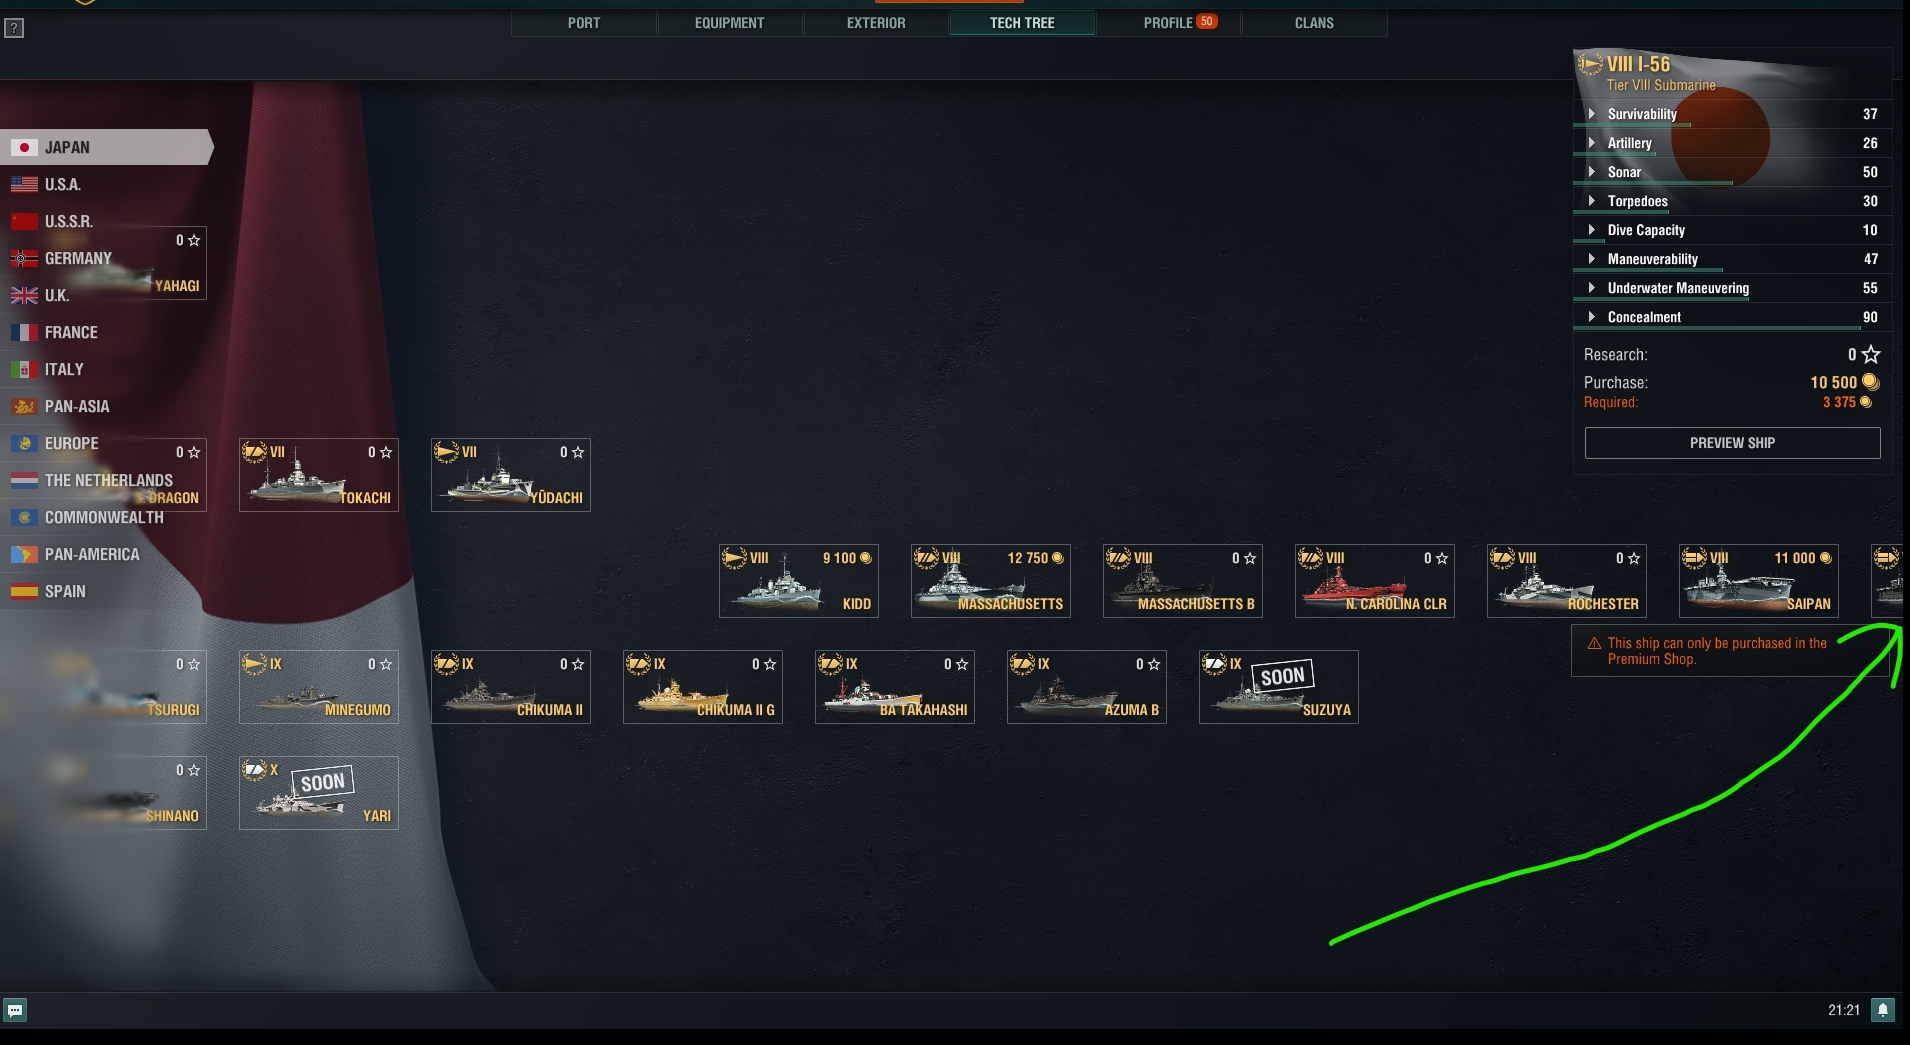Select the U.K. nation flag
The image size is (1910, 1045).
[x=24, y=295]
